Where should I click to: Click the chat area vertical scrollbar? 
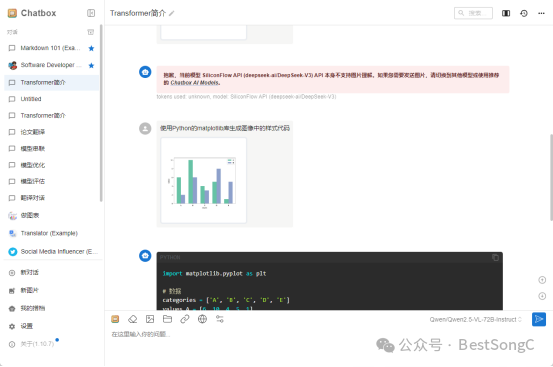(x=551, y=177)
